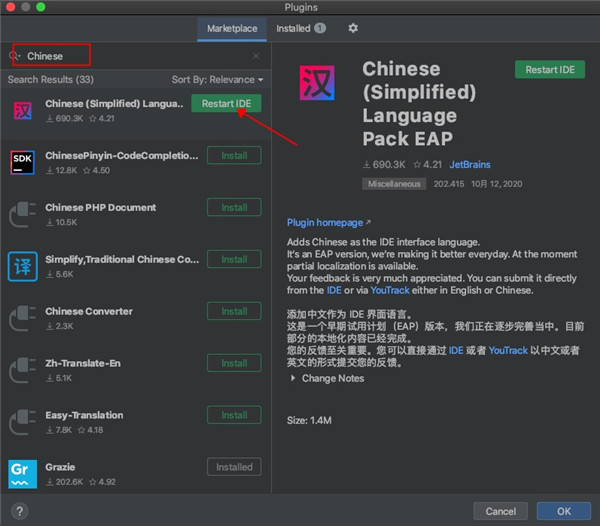Clear the search field text
This screenshot has width=600, height=526.
coord(256,56)
